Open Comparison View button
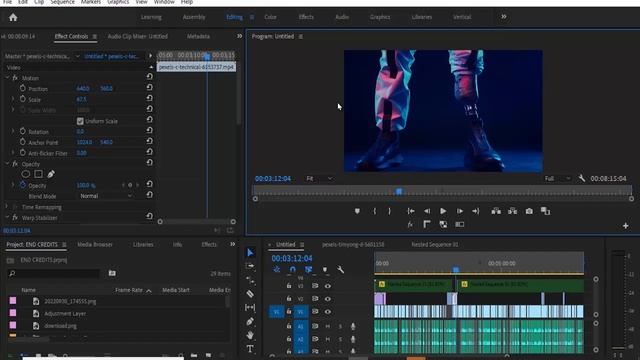The image size is (640, 360). [x=545, y=211]
